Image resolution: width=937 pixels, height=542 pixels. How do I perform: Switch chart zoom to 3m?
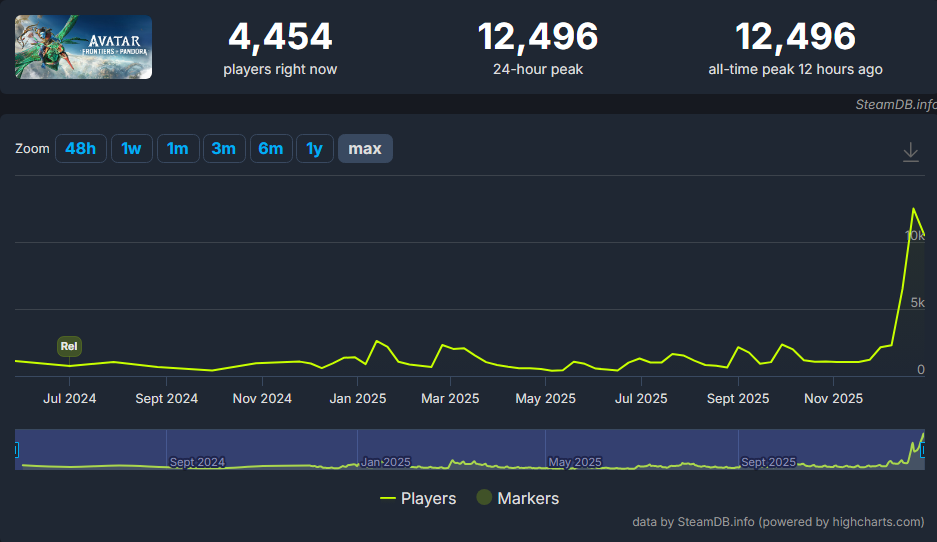coord(223,149)
